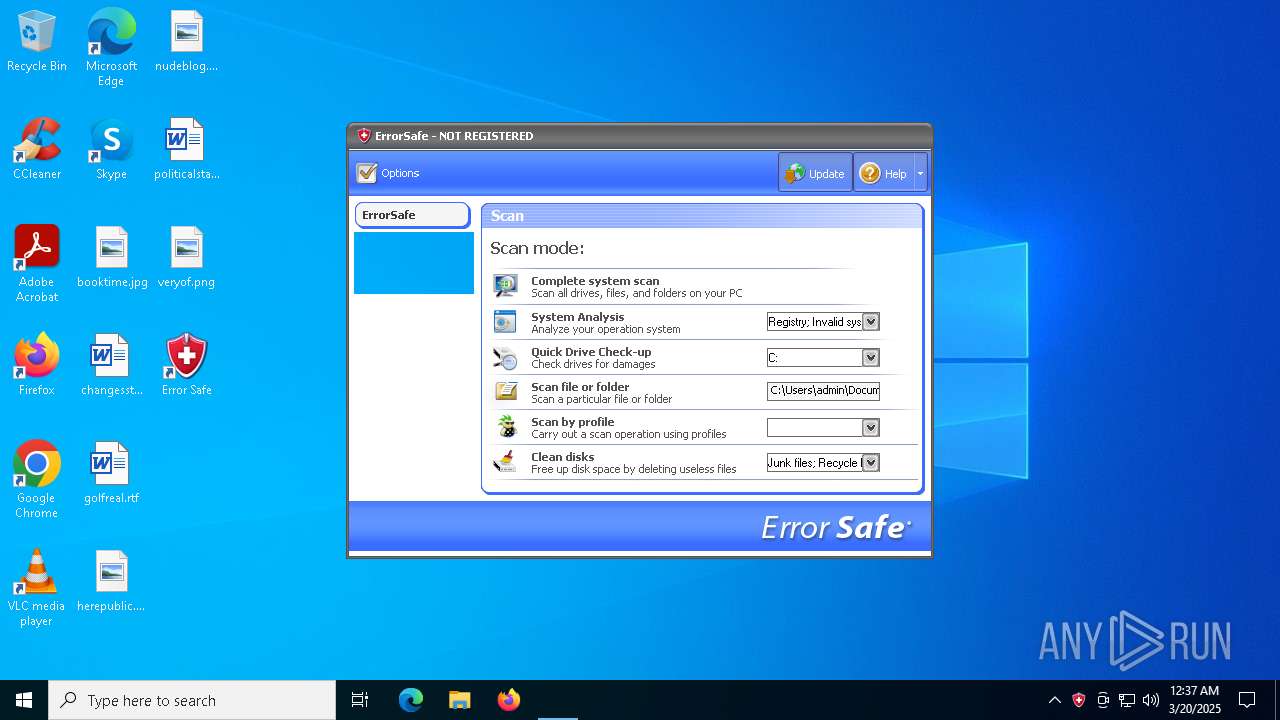Show hidden system tray icons

coord(1055,700)
